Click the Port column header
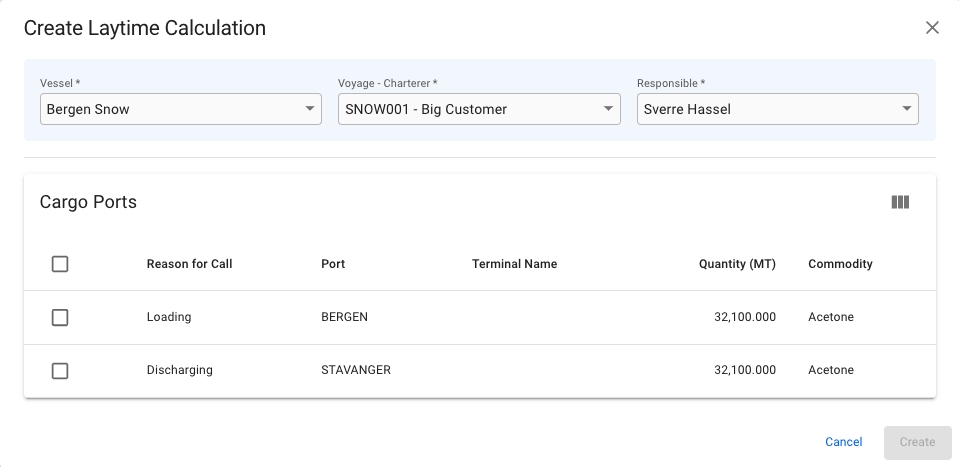Image resolution: width=959 pixels, height=467 pixels. [x=333, y=264]
